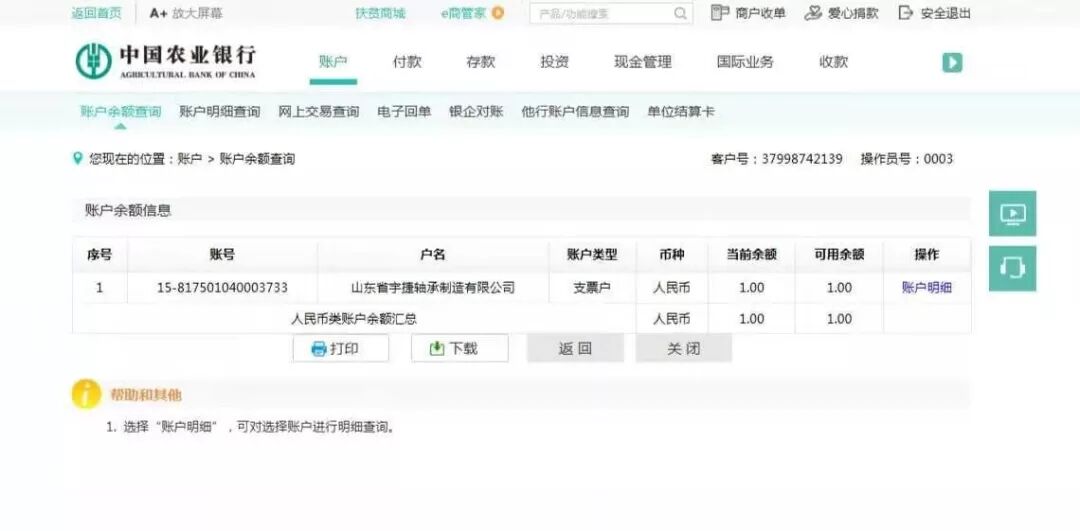1080x531 pixels.
Task: Click the 打印 print button
Action: 340,348
